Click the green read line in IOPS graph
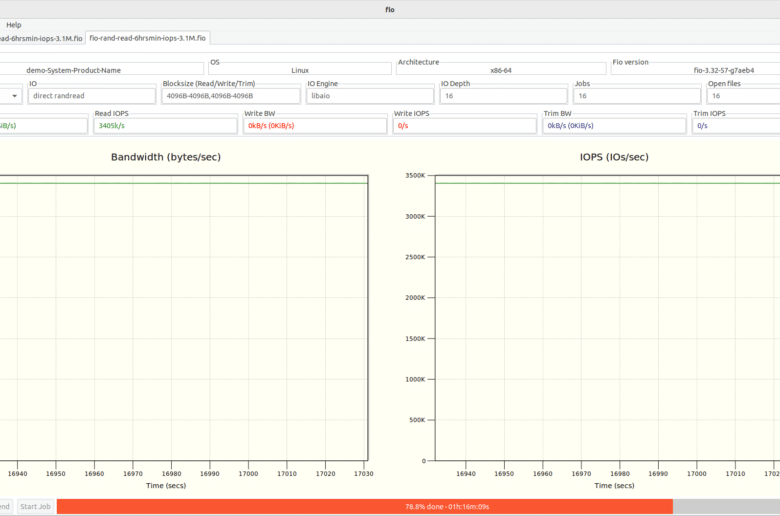Image resolution: width=780 pixels, height=516 pixels. pos(607,183)
